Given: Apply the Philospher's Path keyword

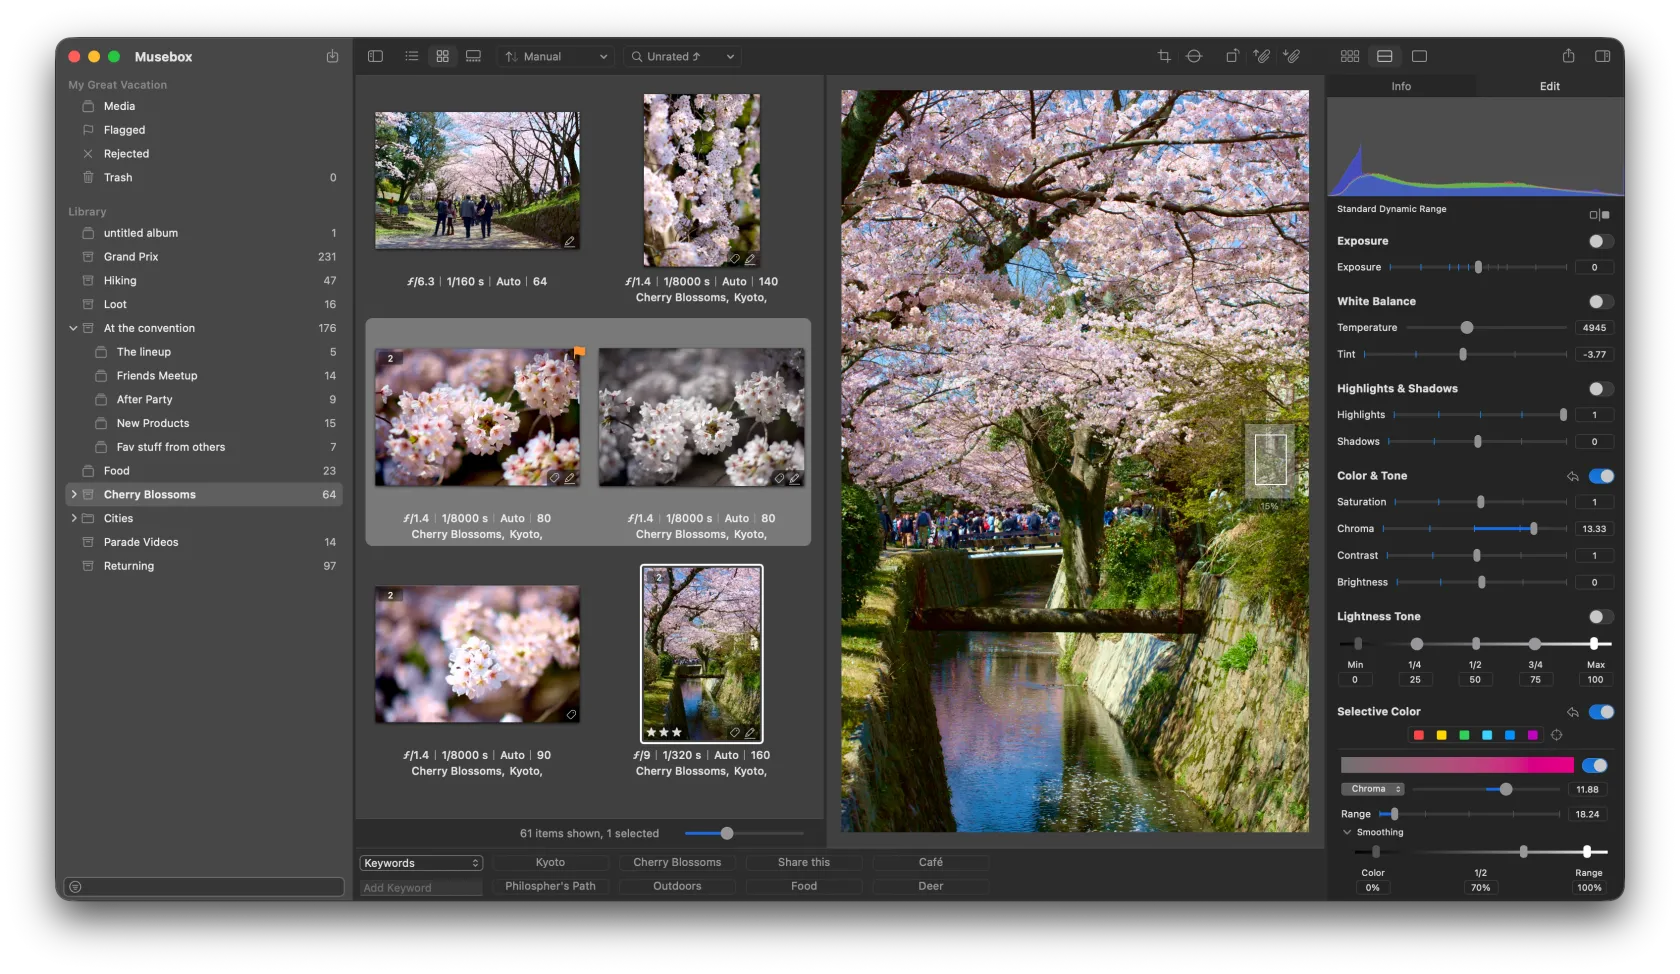Looking at the screenshot, I should [550, 886].
